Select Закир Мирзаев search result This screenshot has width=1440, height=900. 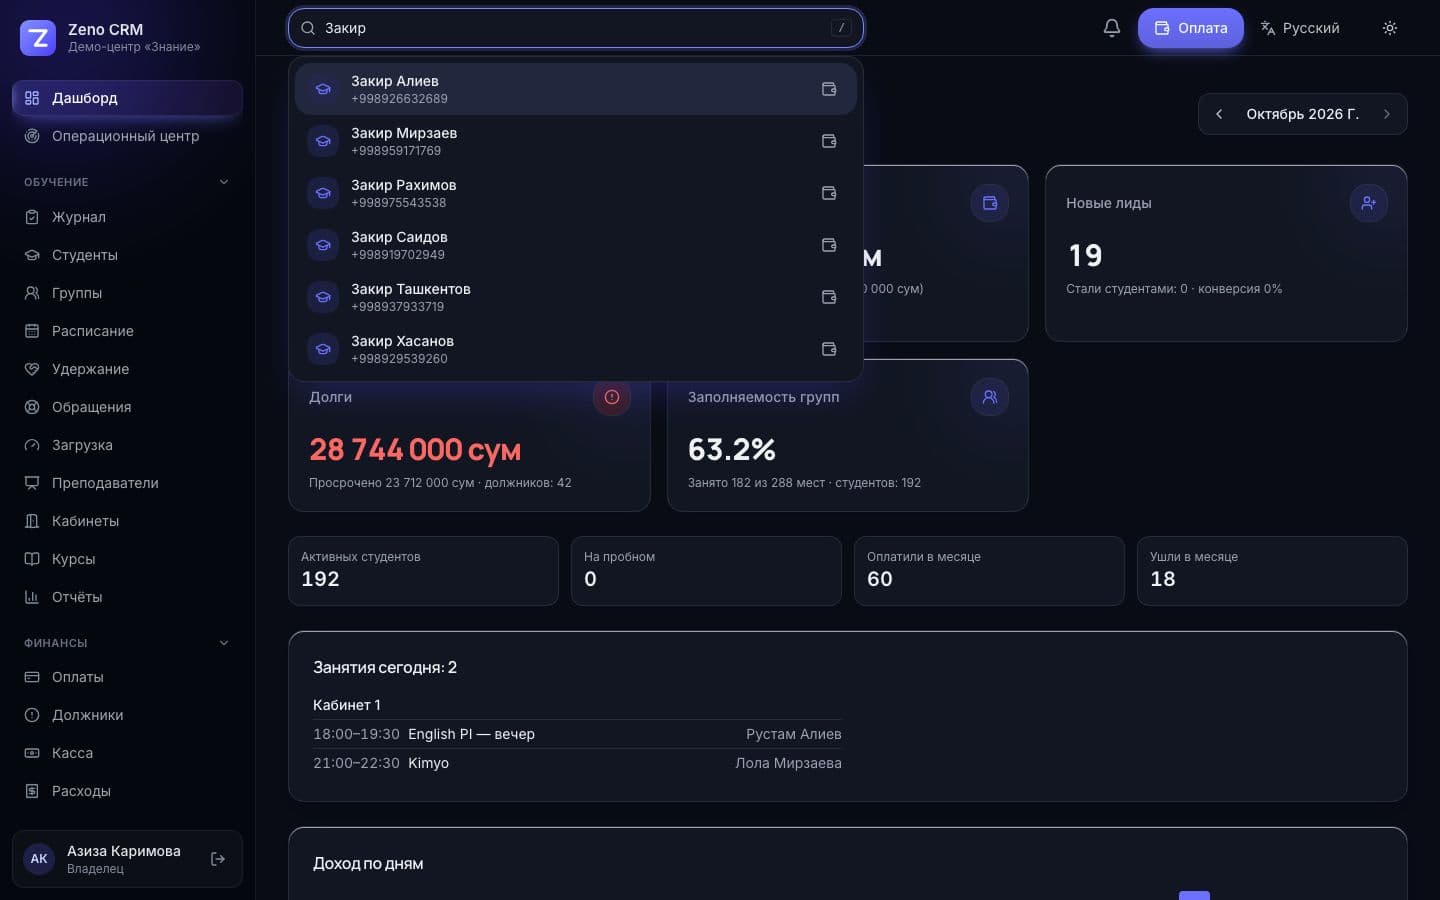point(576,141)
